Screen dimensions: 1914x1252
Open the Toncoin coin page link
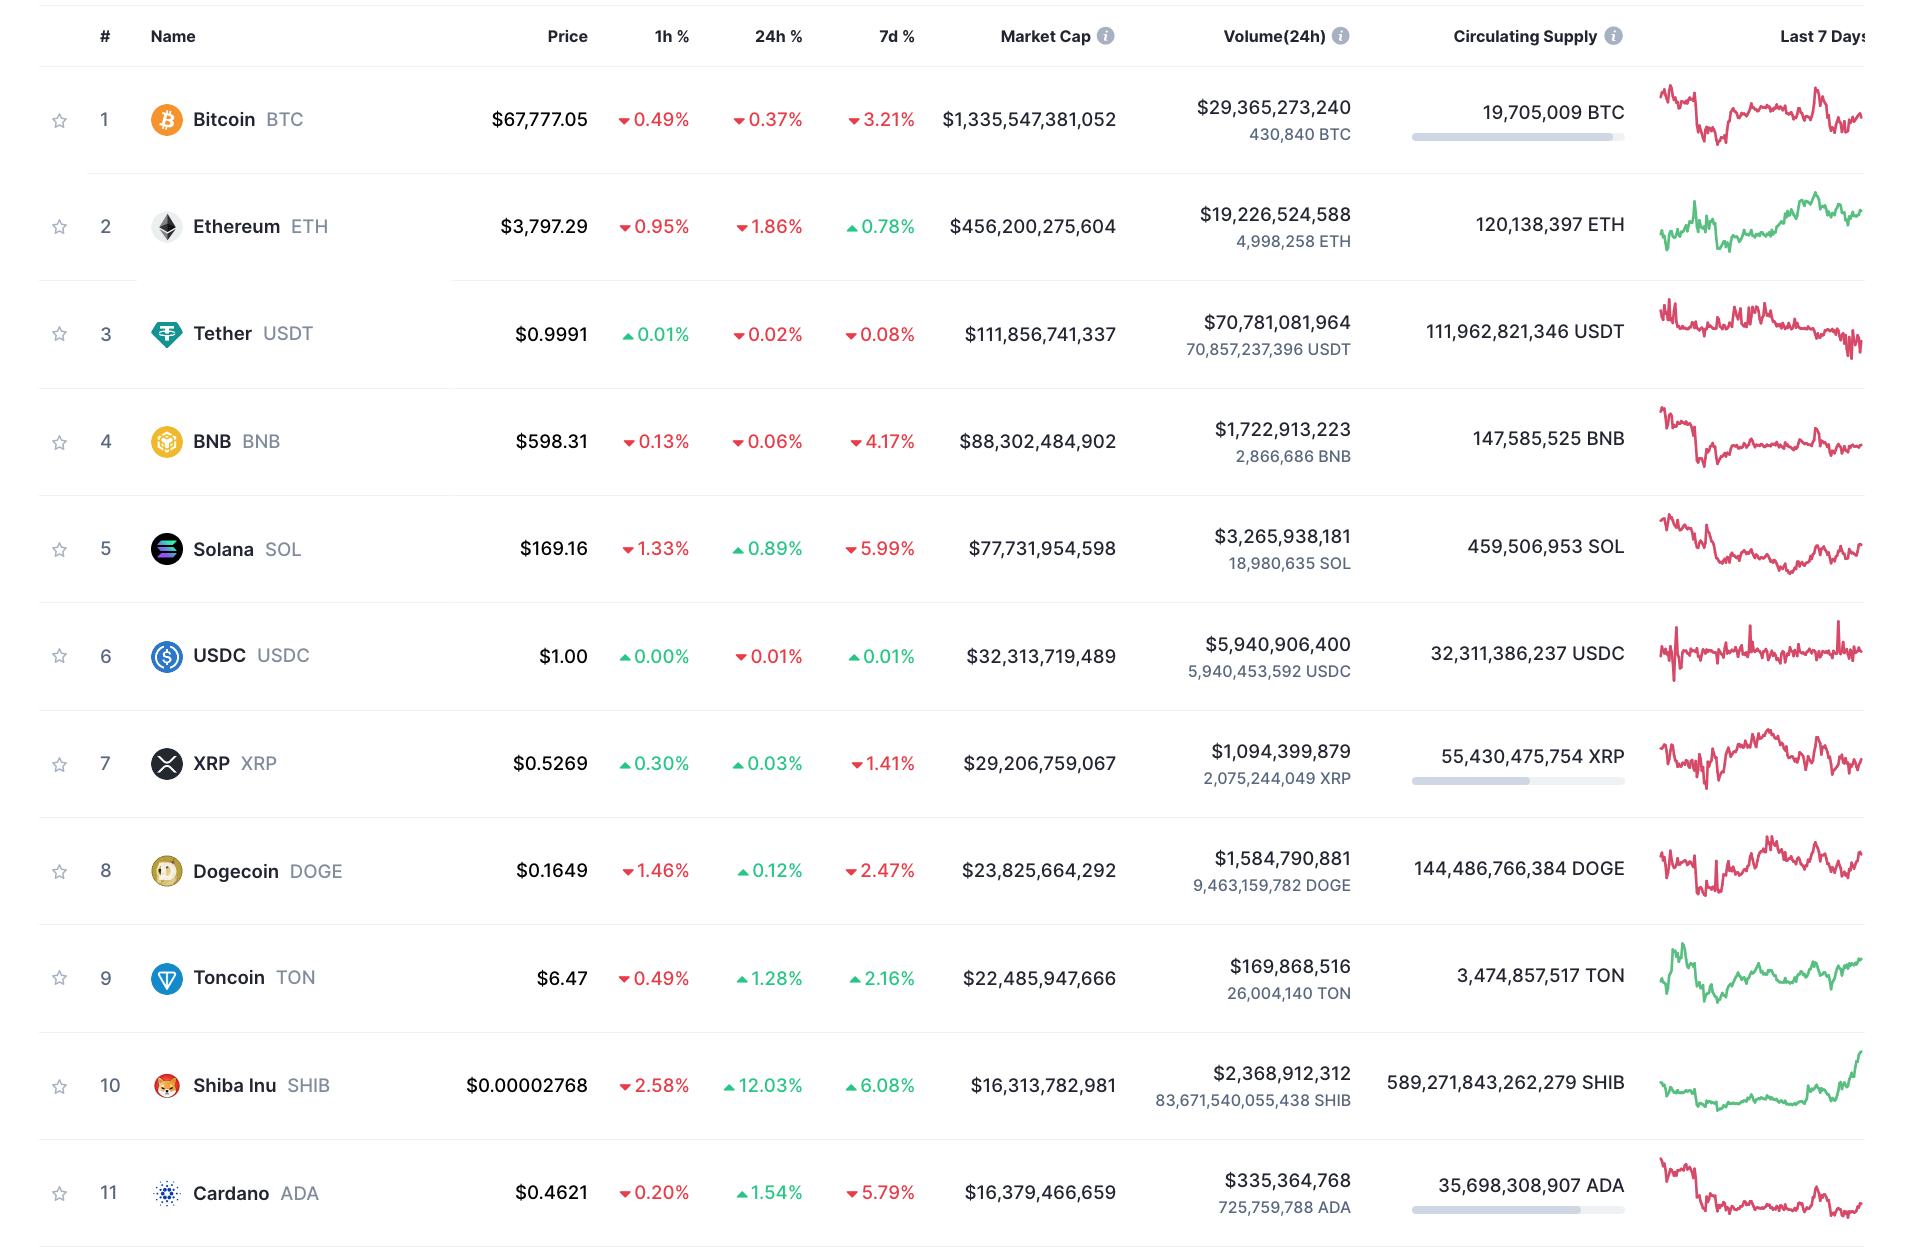pos(229,978)
